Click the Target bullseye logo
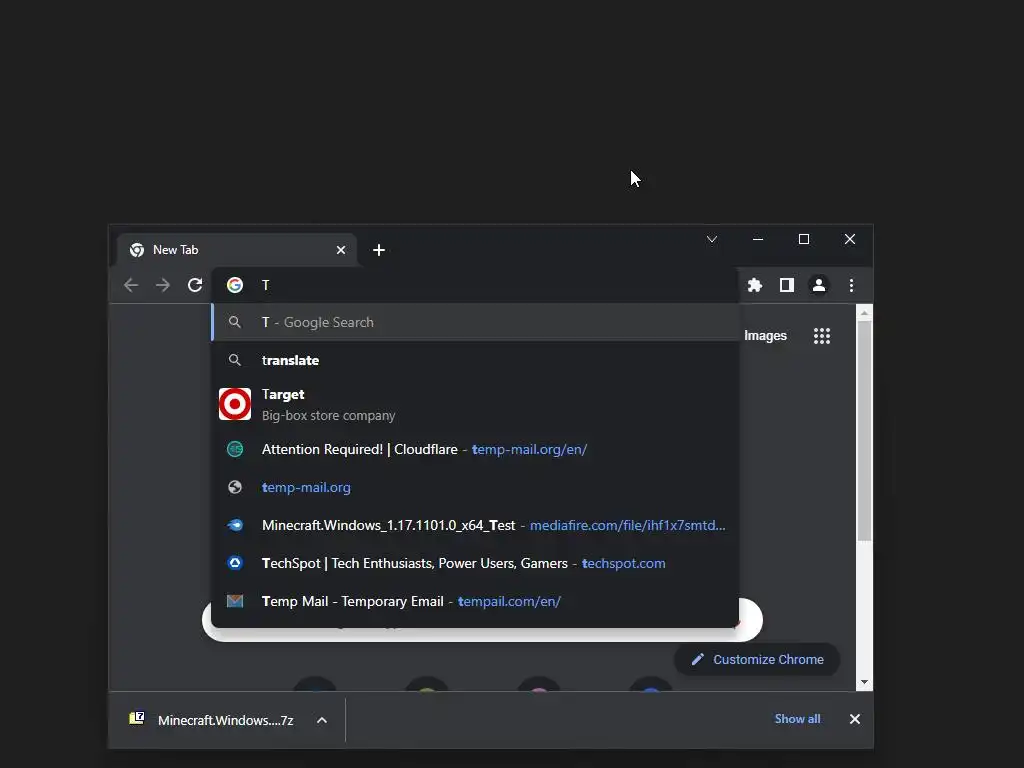1024x768 pixels. point(235,404)
